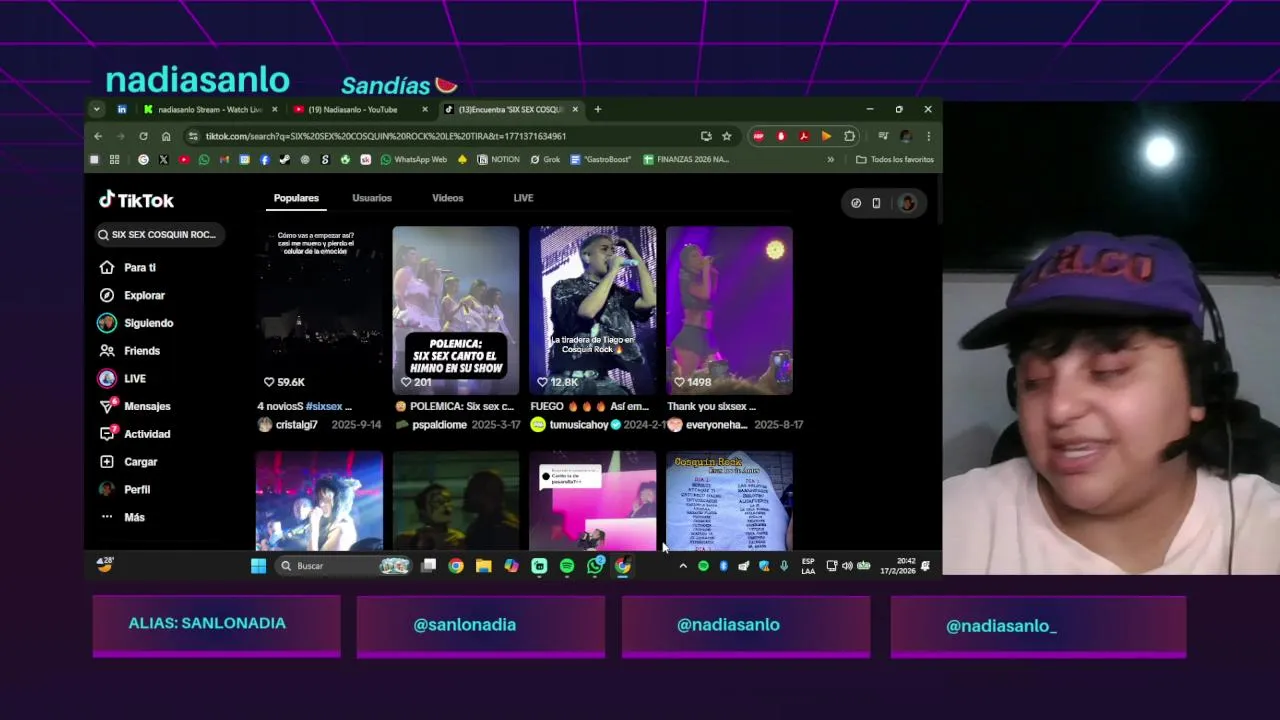Click the mobile app icon in TikTok header

click(x=876, y=203)
